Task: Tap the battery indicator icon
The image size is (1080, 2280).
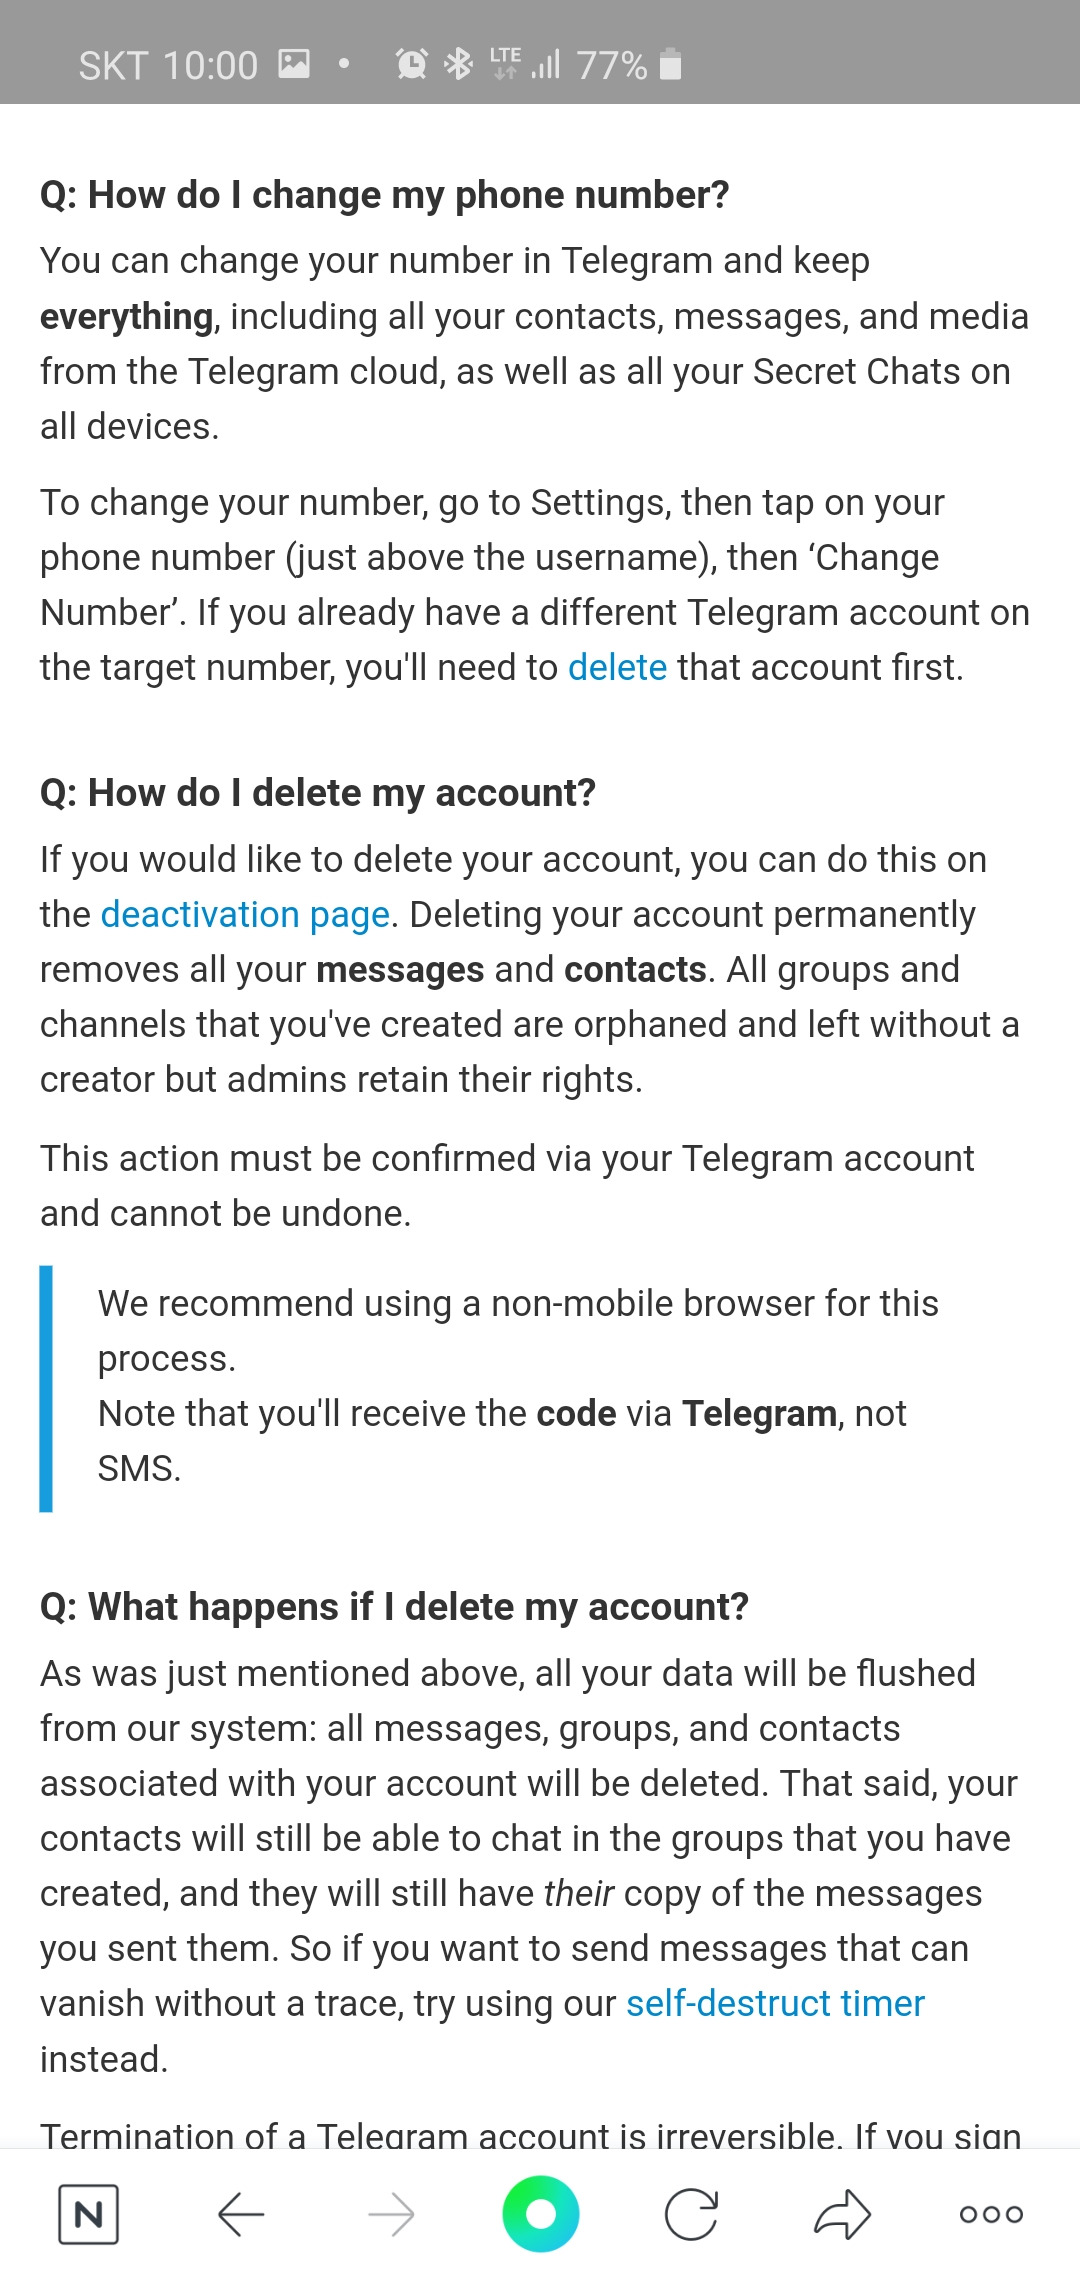Action: [672, 64]
